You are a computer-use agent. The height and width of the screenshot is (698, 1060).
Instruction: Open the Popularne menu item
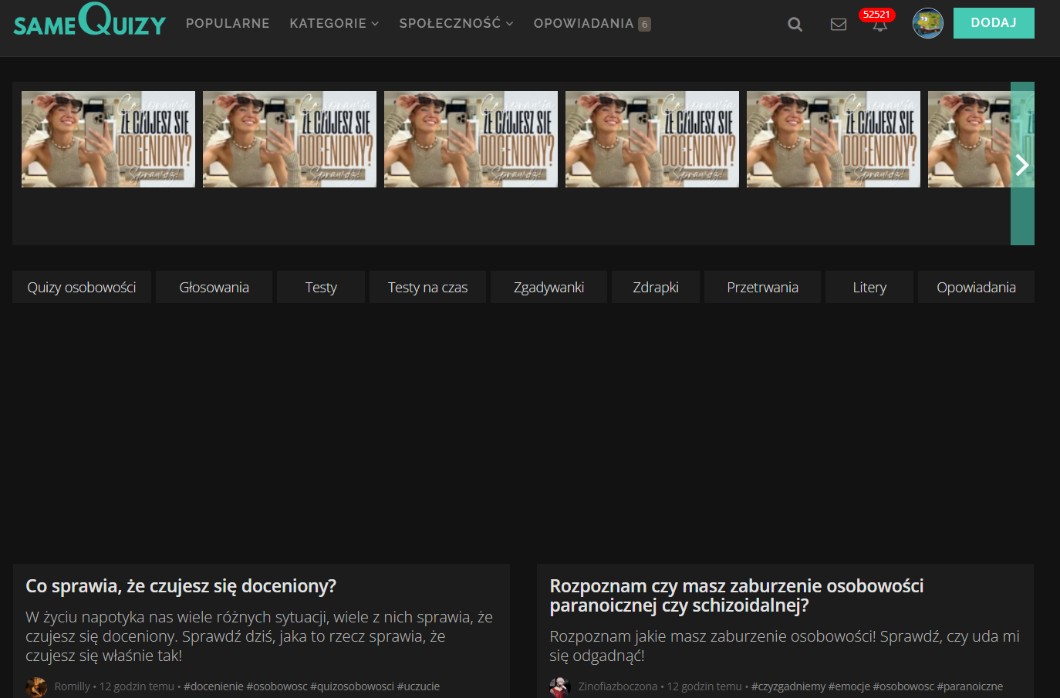[x=227, y=23]
